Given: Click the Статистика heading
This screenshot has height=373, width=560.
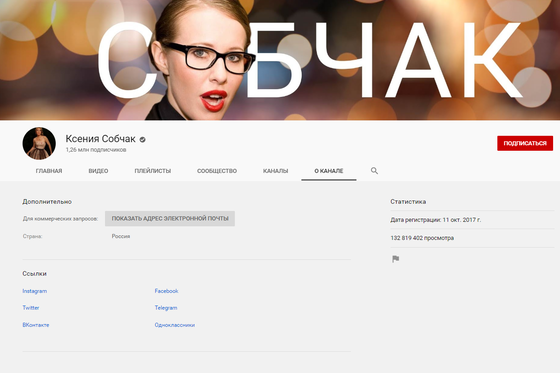Looking at the screenshot, I should coord(408,202).
